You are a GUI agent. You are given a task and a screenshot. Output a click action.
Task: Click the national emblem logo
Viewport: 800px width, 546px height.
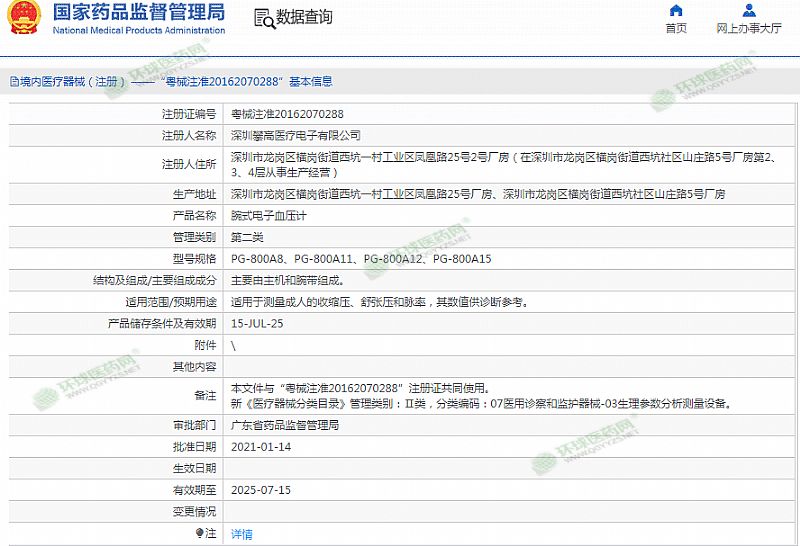tap(23, 19)
